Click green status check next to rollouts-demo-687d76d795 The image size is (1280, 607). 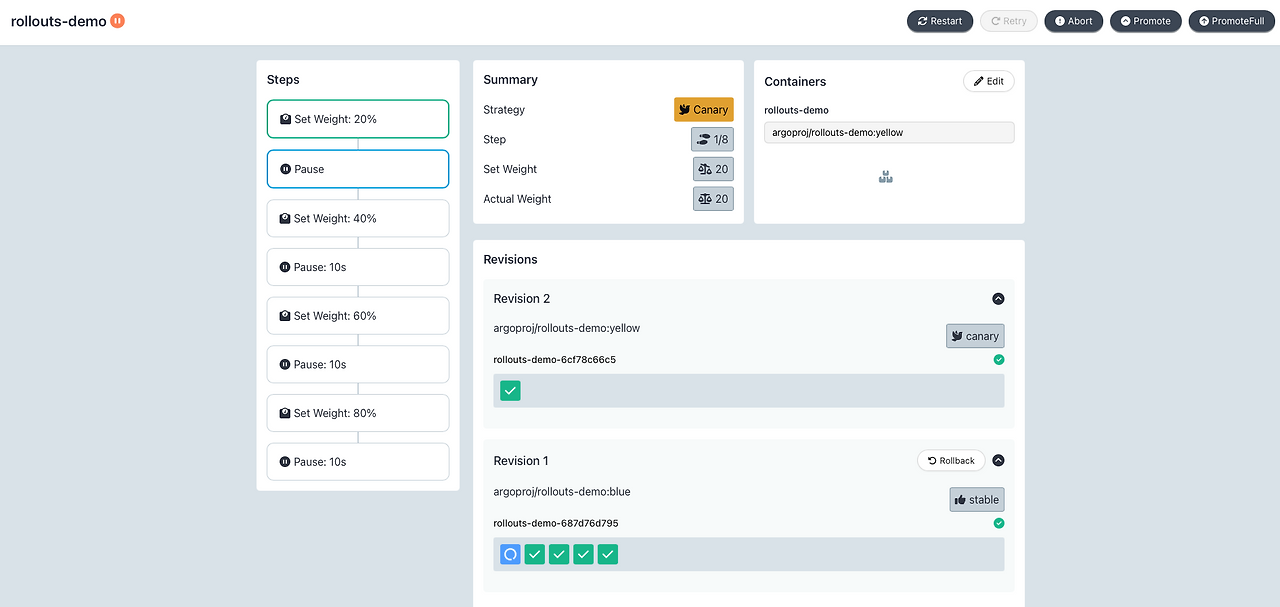click(999, 523)
